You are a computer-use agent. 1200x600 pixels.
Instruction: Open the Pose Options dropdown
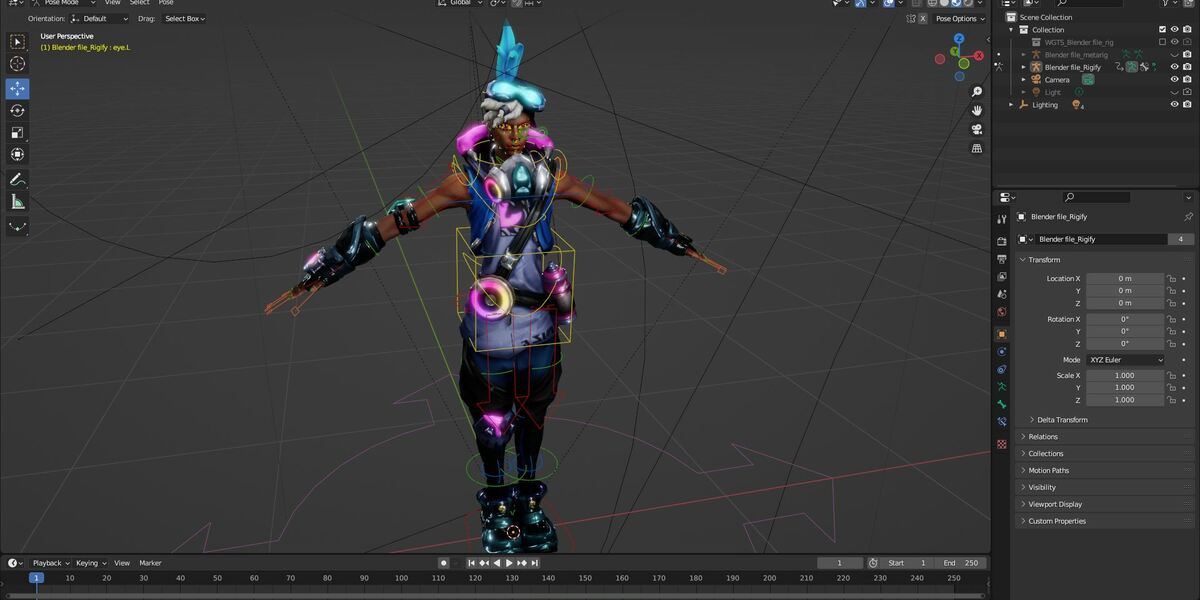click(959, 18)
